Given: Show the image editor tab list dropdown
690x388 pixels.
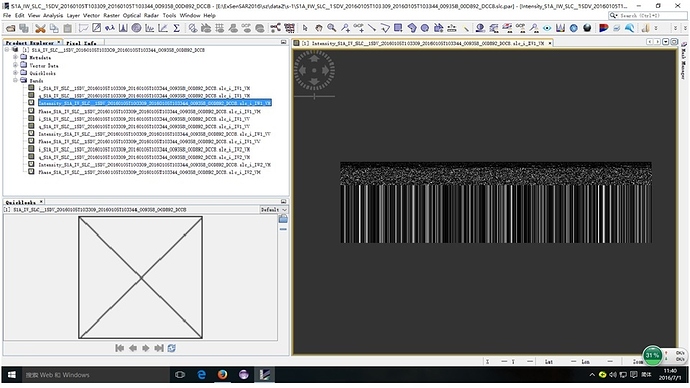Looking at the screenshot, I should (x=665, y=42).
